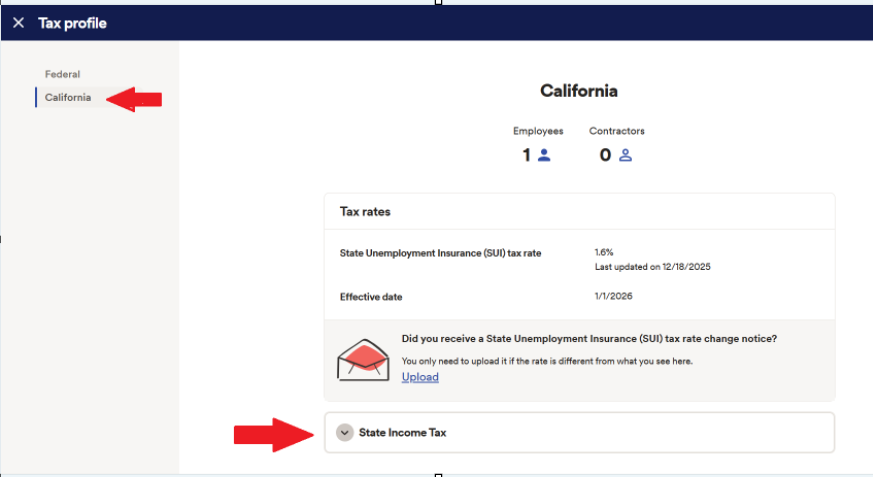Open the Federal tax section
The height and width of the screenshot is (477, 873).
62,74
